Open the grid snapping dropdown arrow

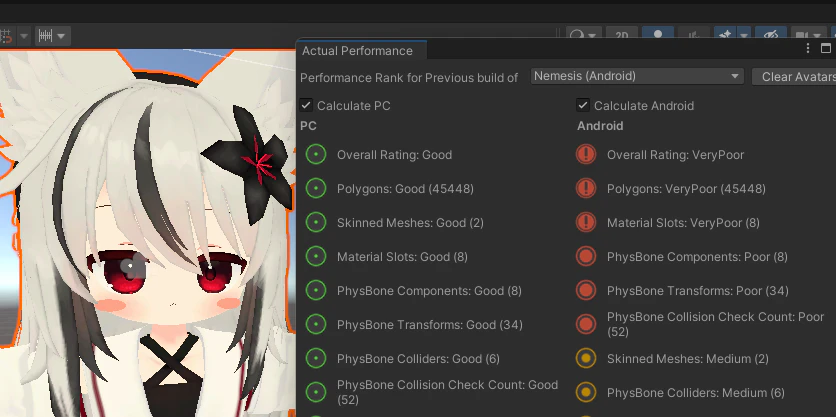24,36
